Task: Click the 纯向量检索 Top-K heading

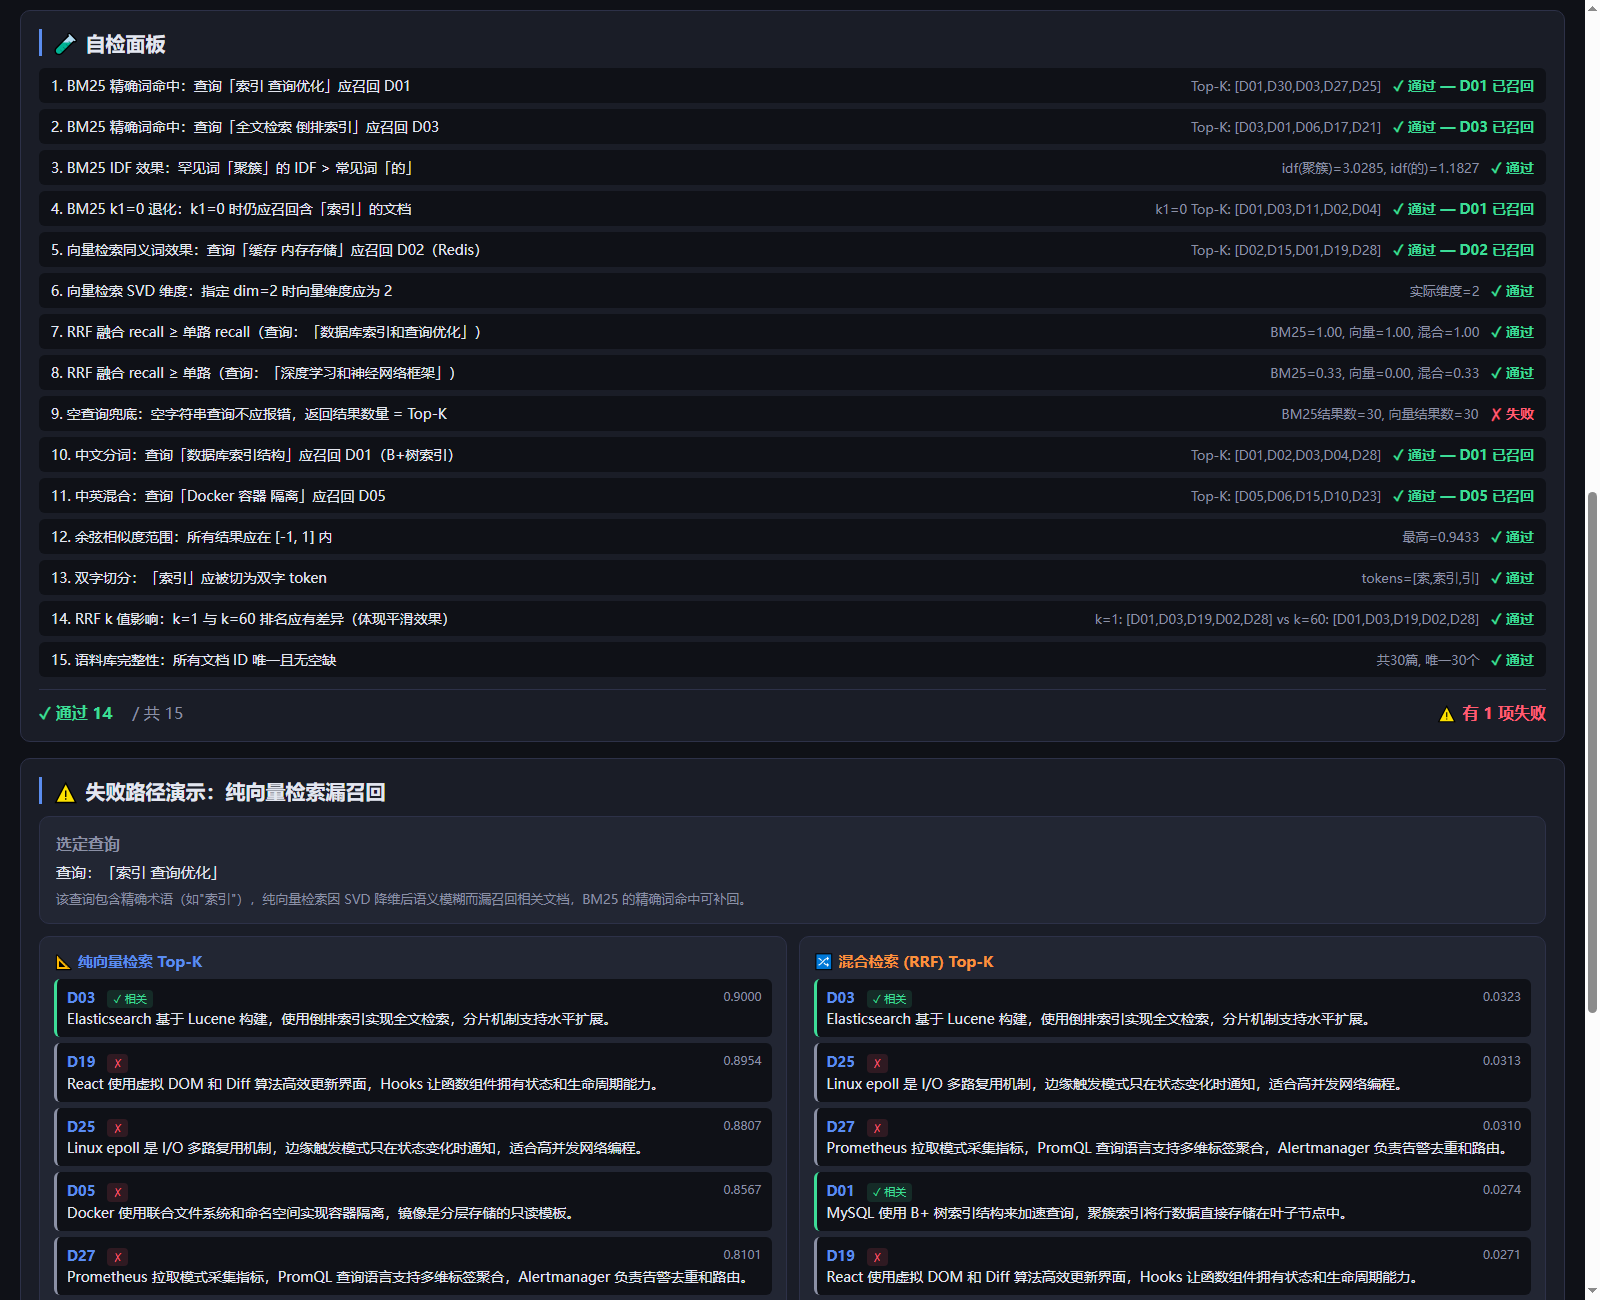Action: [x=140, y=962]
